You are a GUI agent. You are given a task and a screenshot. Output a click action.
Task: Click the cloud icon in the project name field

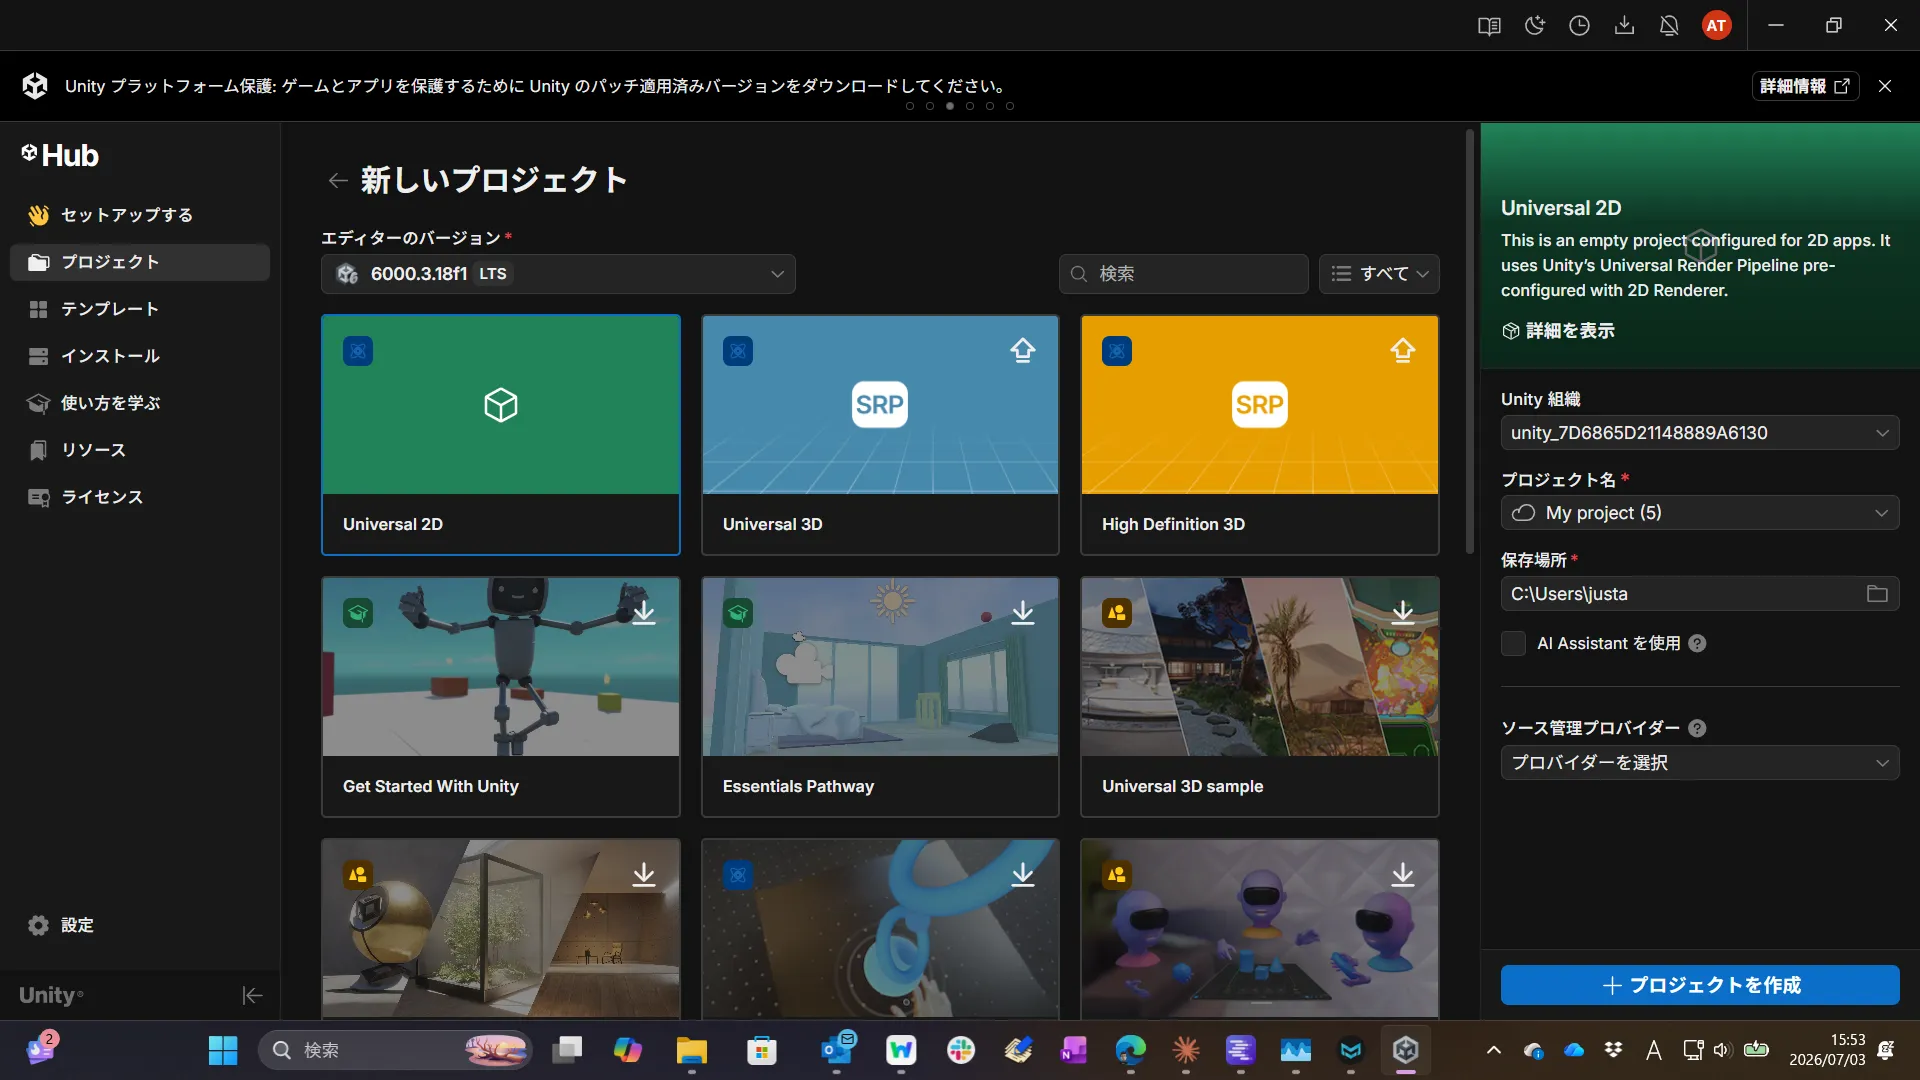click(x=1523, y=513)
